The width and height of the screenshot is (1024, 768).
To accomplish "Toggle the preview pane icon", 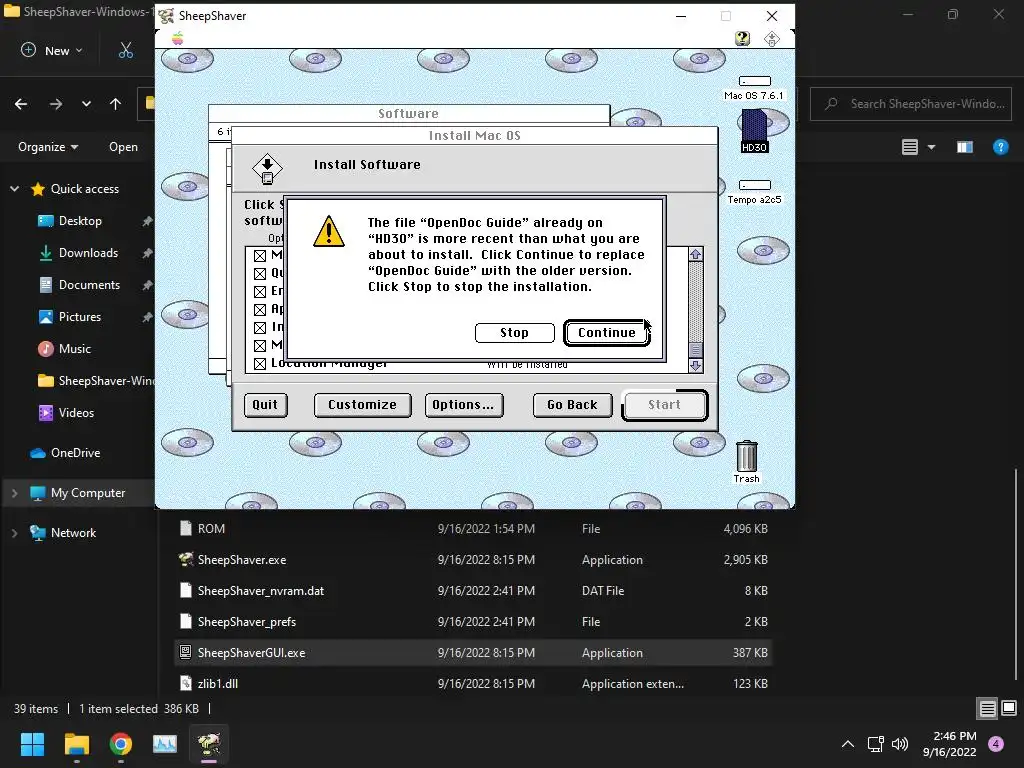I will click(x=965, y=147).
